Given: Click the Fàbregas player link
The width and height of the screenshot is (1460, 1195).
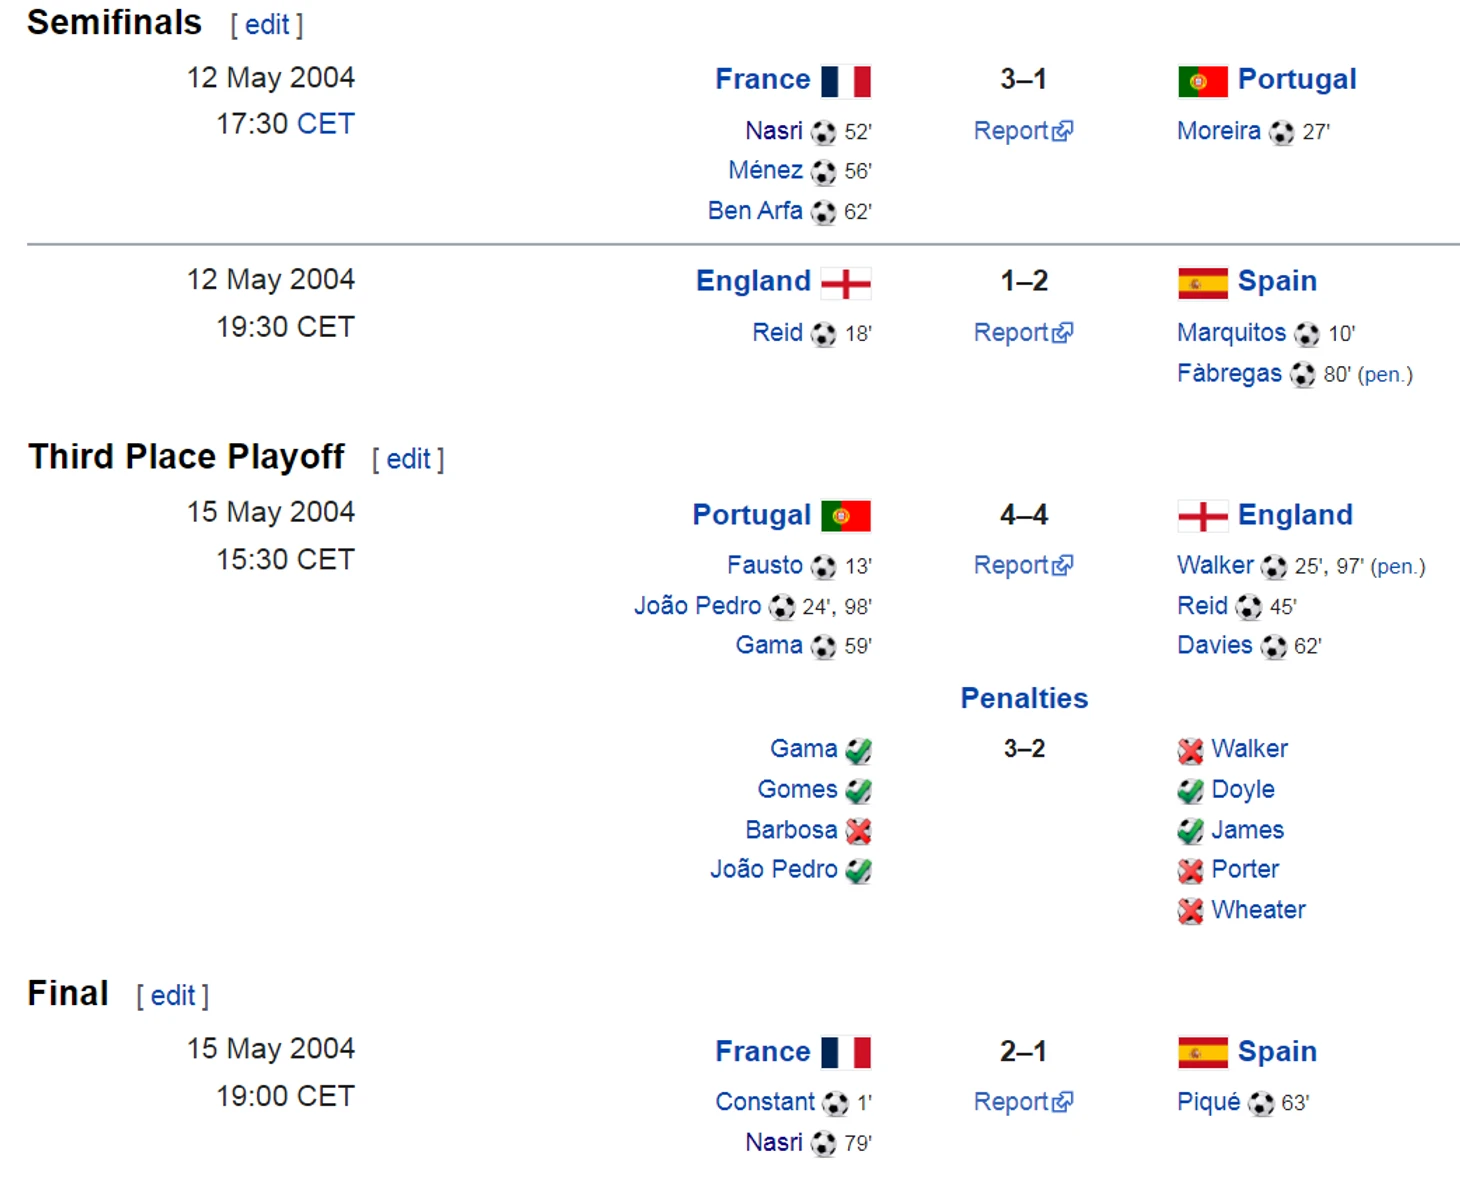Looking at the screenshot, I should pos(1228,374).
